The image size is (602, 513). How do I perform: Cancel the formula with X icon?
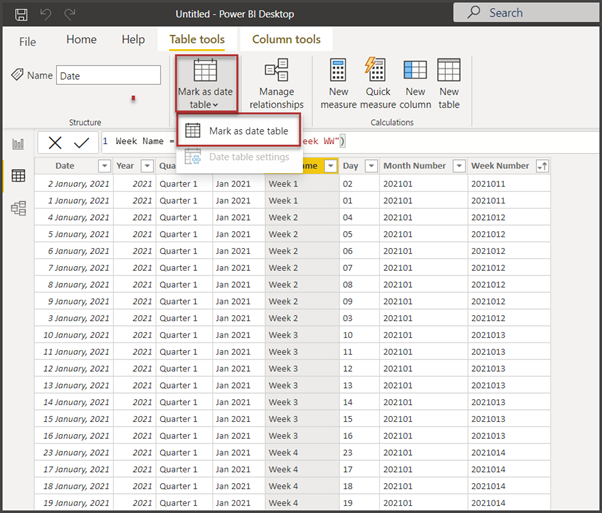[x=55, y=143]
